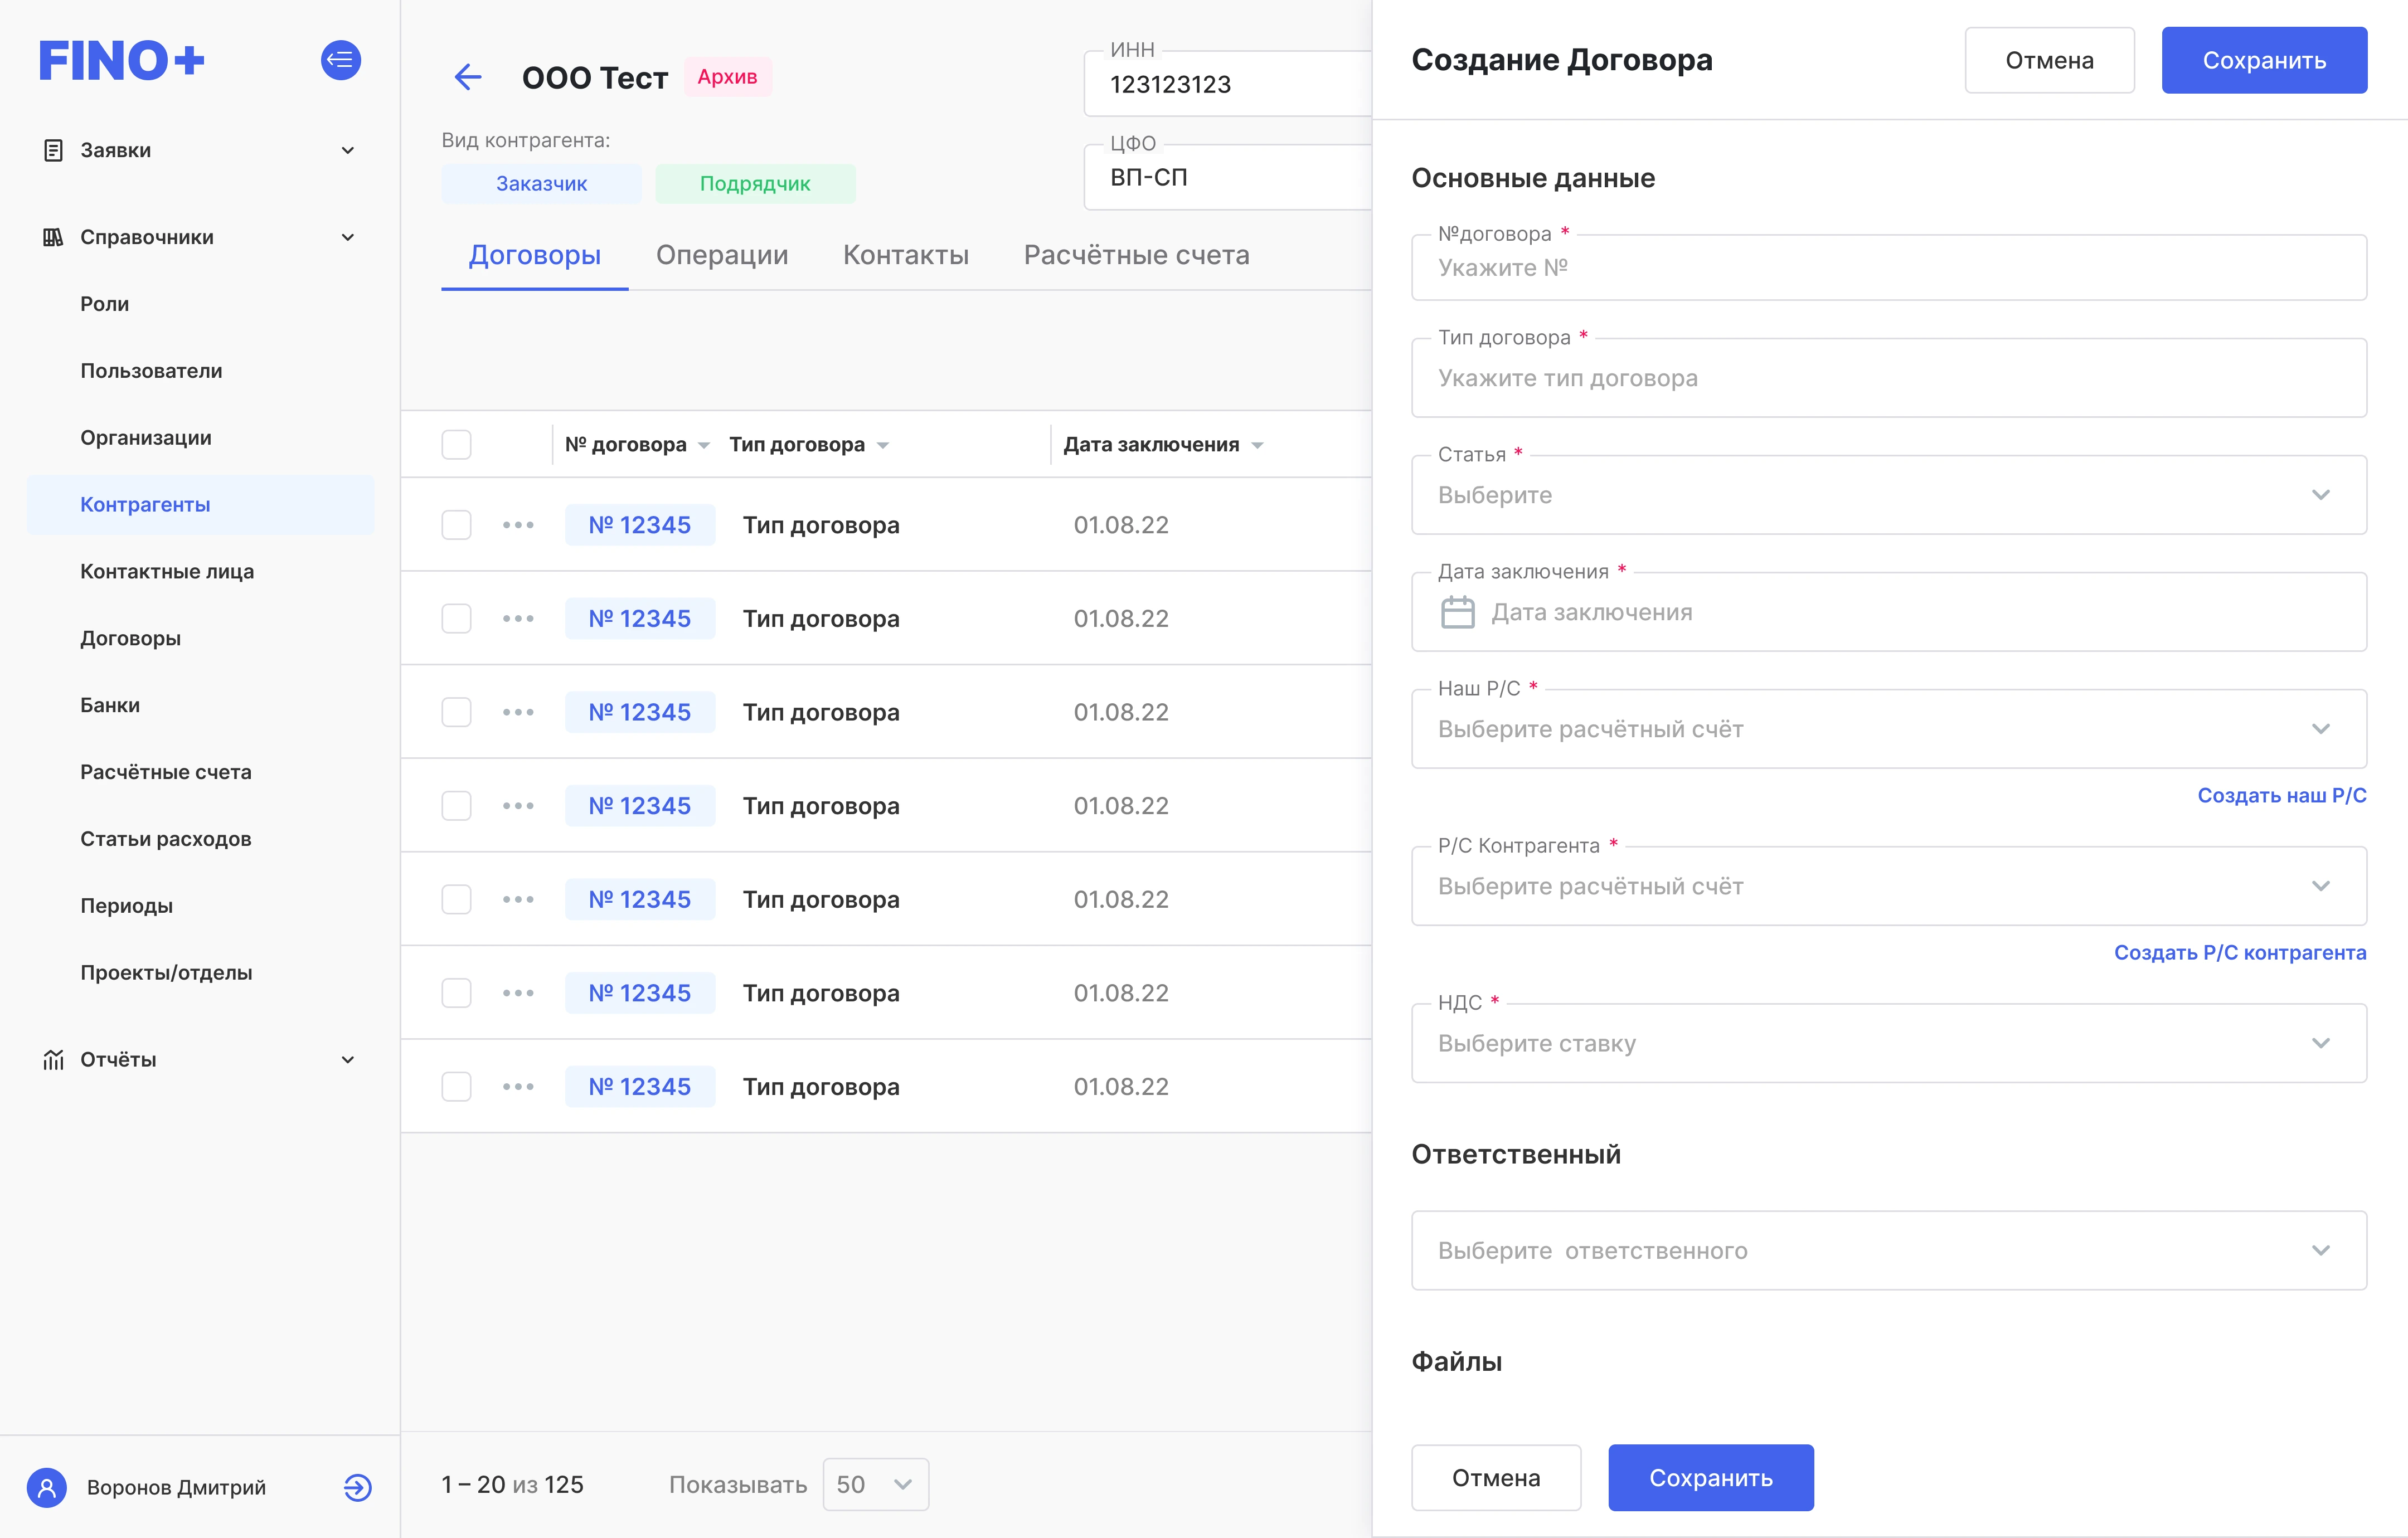
Task: Click the bottom Сохранить button
Action: pyautogui.click(x=1710, y=1477)
